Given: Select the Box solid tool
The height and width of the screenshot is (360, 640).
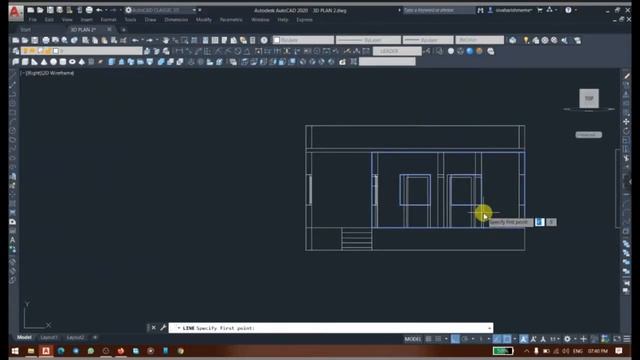Looking at the screenshot, I should pyautogui.click(x=25, y=62).
